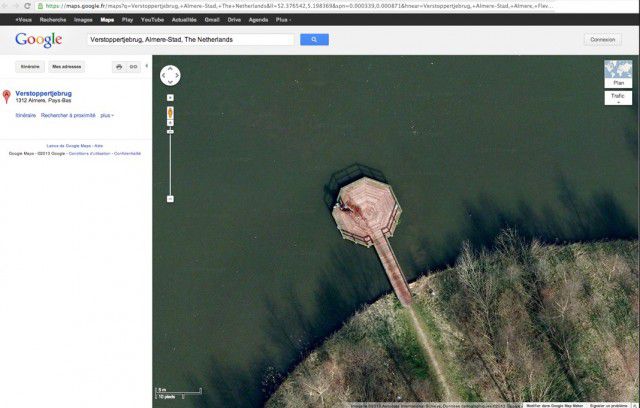Select Gmail in the top navigation bar

click(x=212, y=19)
